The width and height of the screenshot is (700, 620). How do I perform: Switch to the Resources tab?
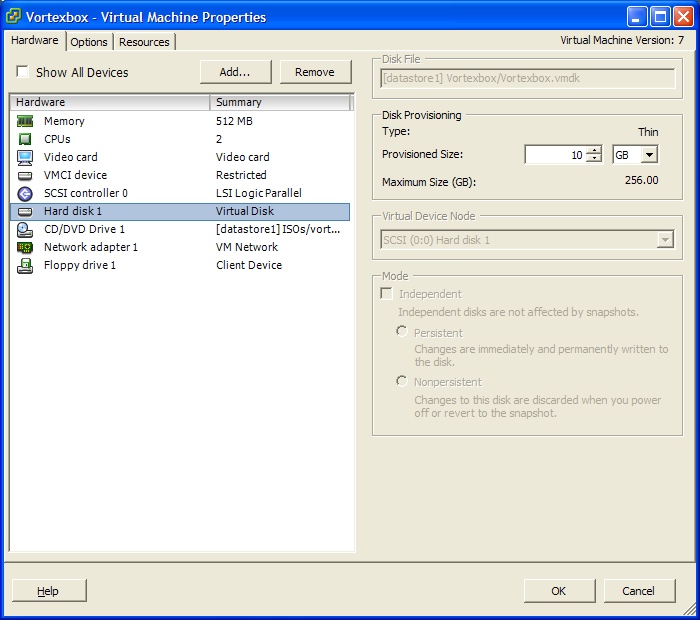(144, 42)
